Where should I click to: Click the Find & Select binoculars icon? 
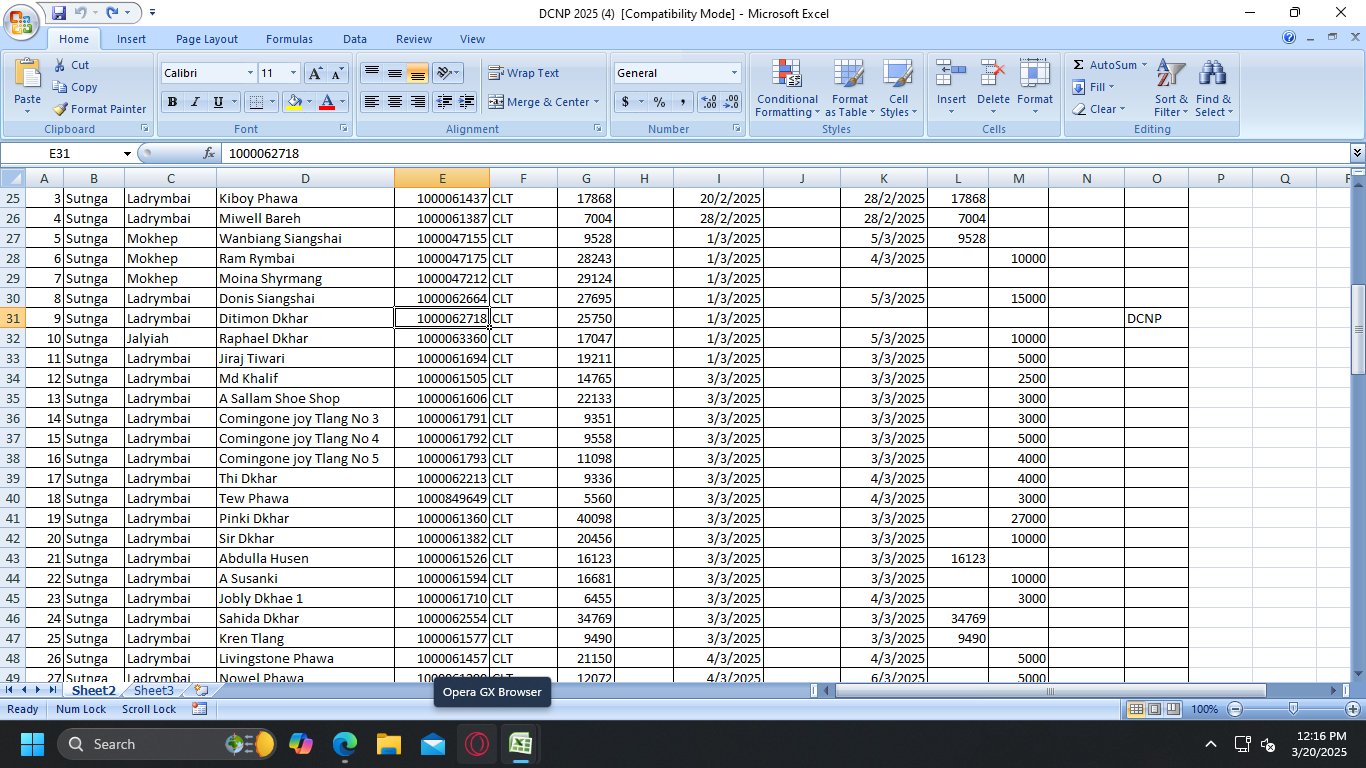(x=1213, y=88)
